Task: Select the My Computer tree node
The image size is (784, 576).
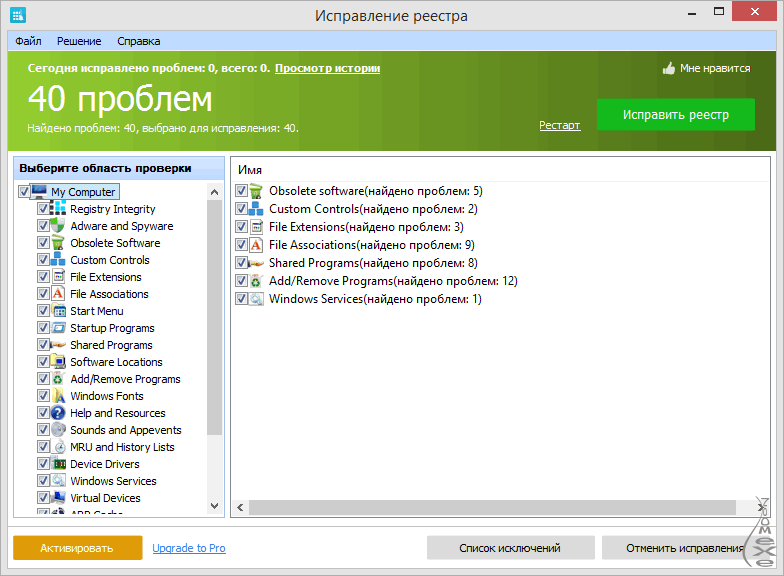Action: click(x=83, y=192)
